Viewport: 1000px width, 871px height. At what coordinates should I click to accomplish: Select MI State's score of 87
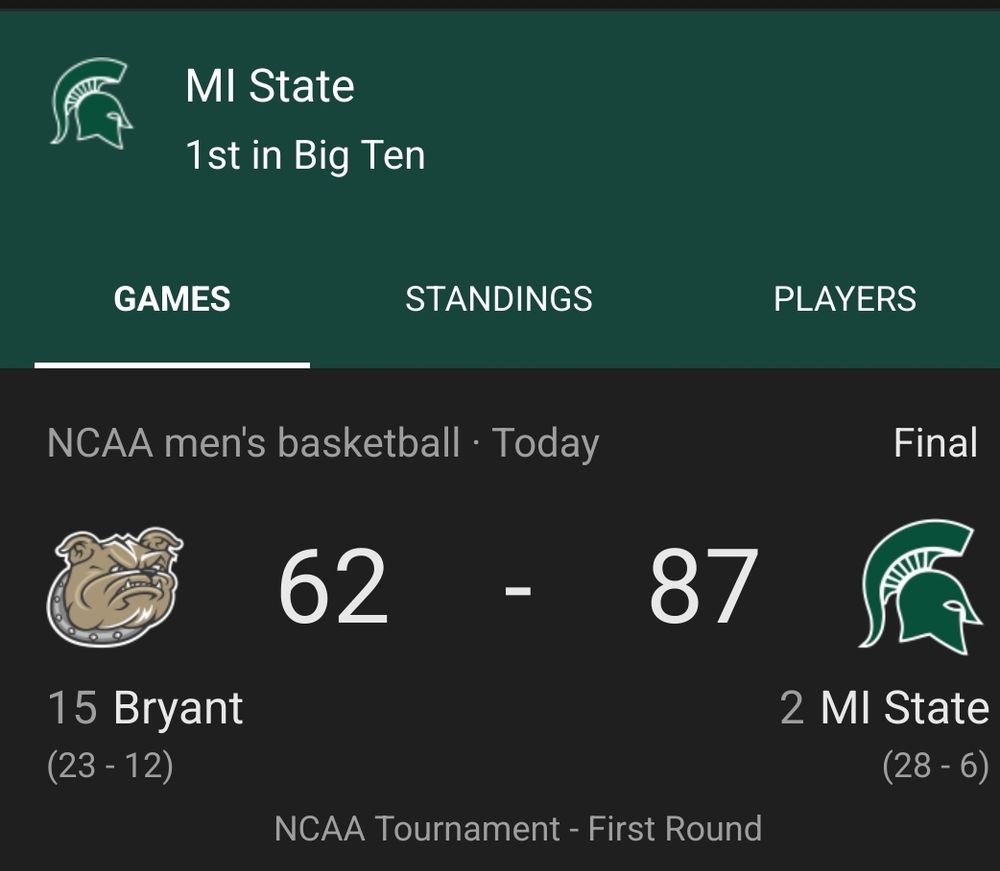pyautogui.click(x=703, y=587)
